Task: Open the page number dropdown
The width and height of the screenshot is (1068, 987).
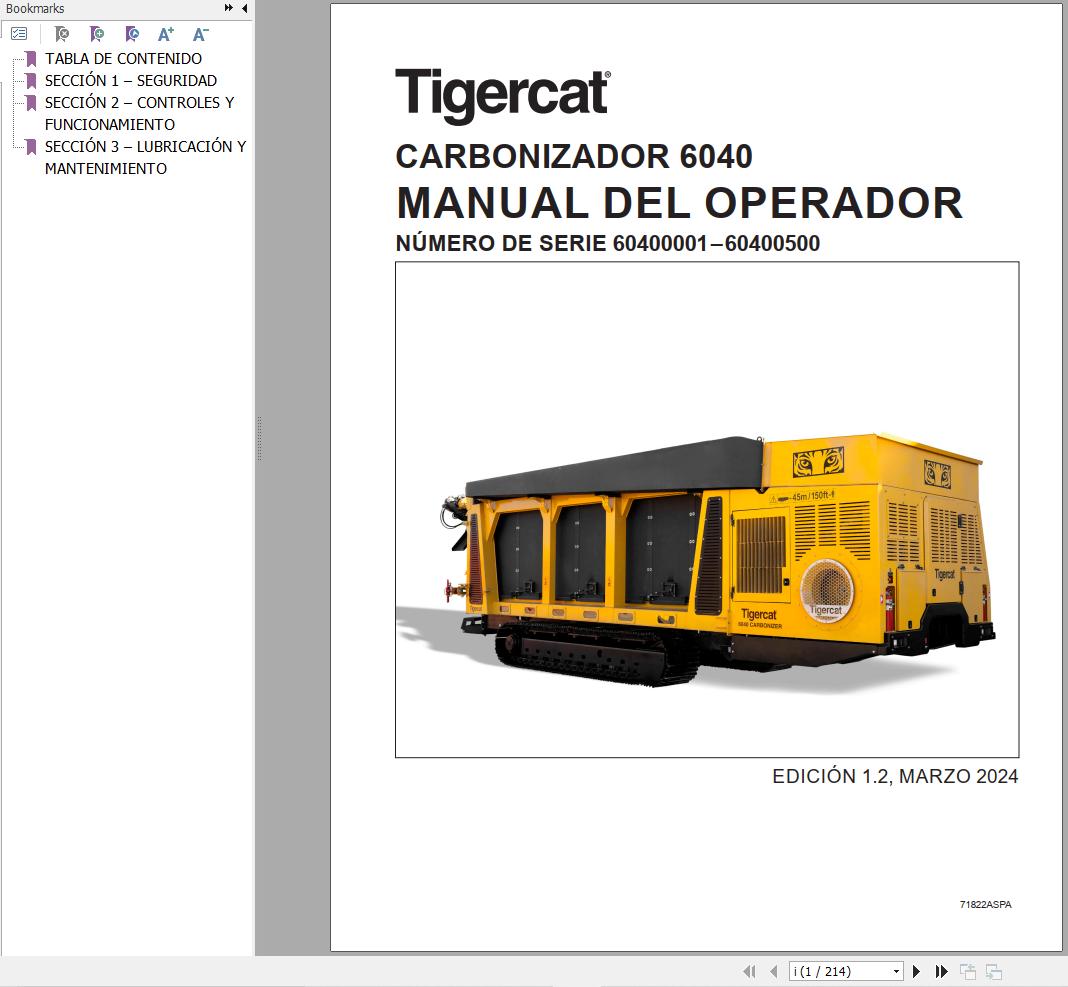Action: coord(896,970)
